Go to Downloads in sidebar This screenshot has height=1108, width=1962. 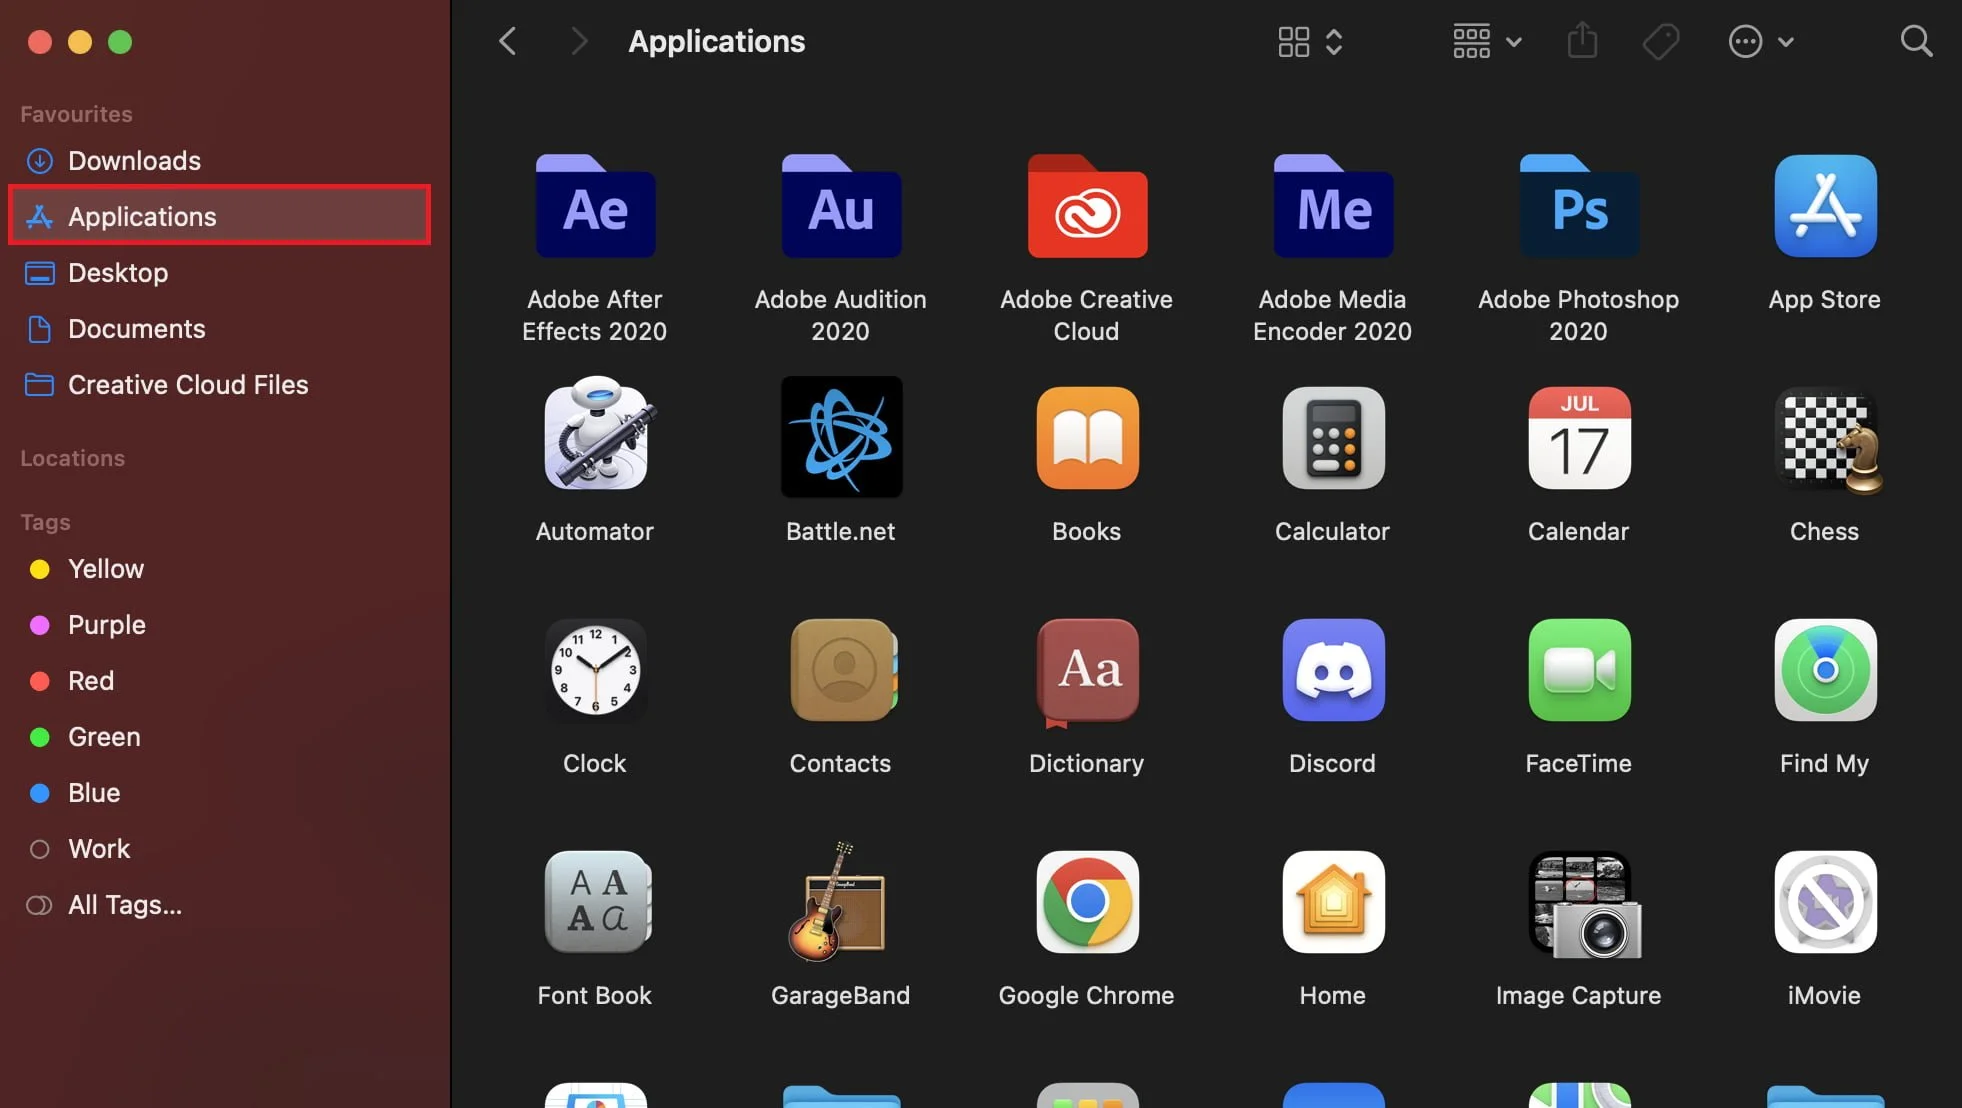(134, 161)
